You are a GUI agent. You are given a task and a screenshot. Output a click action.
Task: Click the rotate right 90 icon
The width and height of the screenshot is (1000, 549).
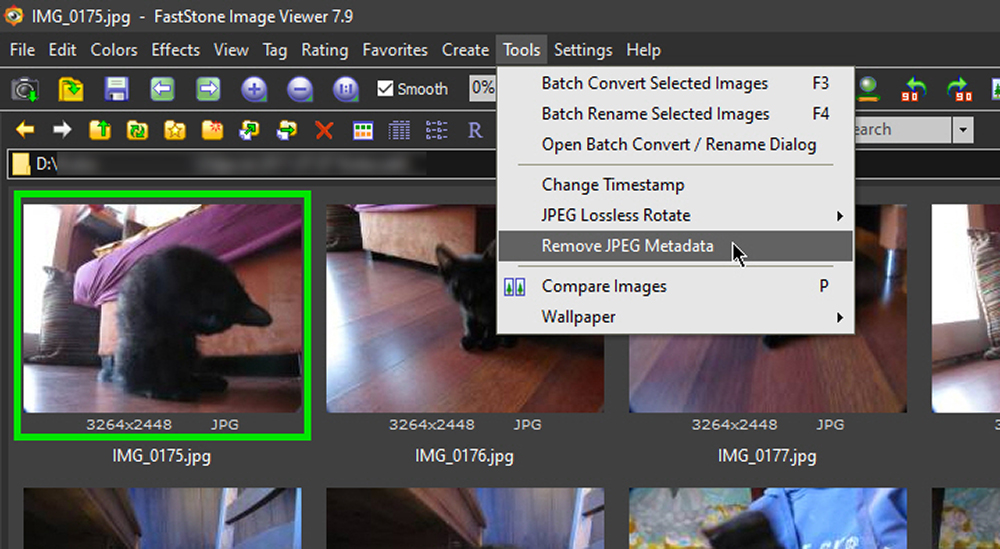[960, 89]
